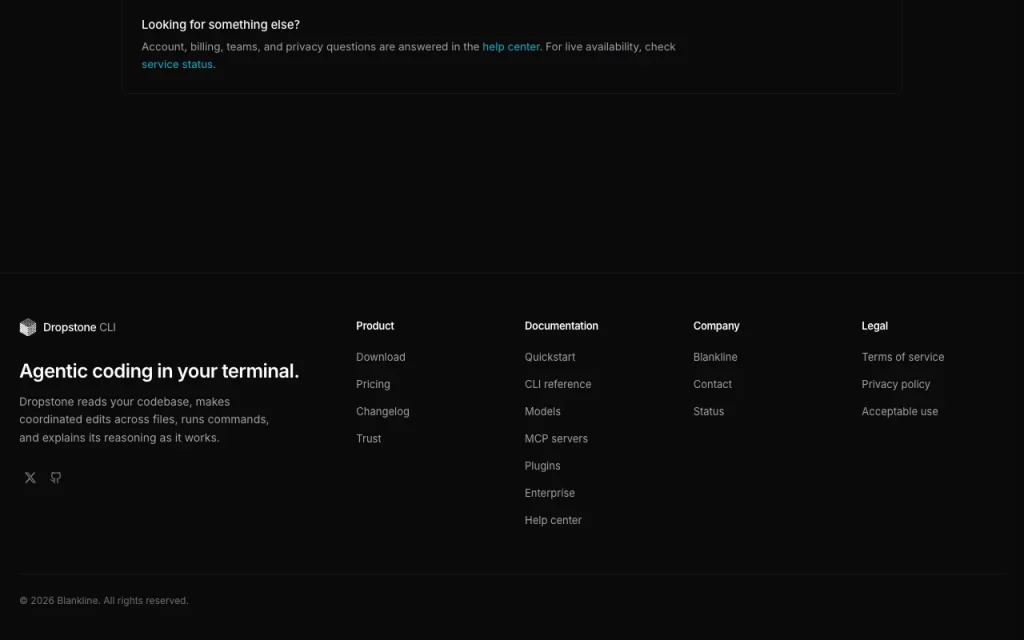Open the X (Twitter) social icon
Screen dimensions: 1024x640
tap(30, 477)
